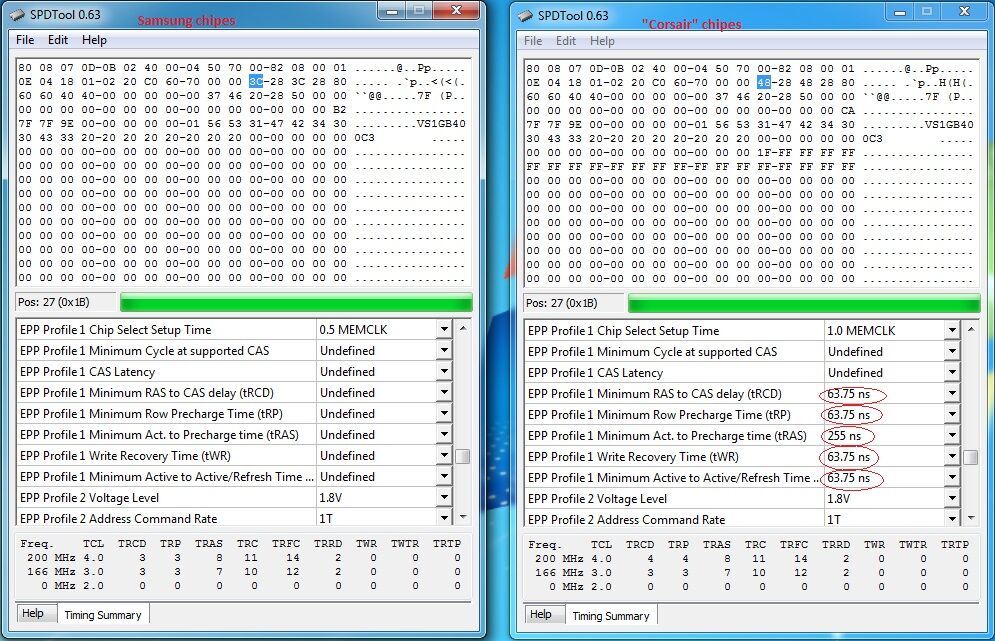
Task: Click scrollbar thumb of left parameter list
Action: pyautogui.click(x=463, y=456)
